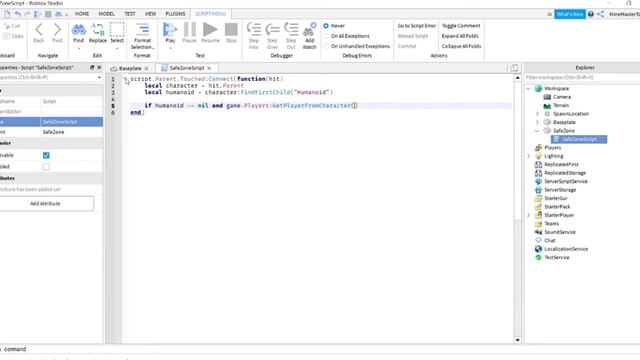This screenshot has width=640, height=360.
Task: Open the MODEL ribbon tab
Action: tap(107, 14)
